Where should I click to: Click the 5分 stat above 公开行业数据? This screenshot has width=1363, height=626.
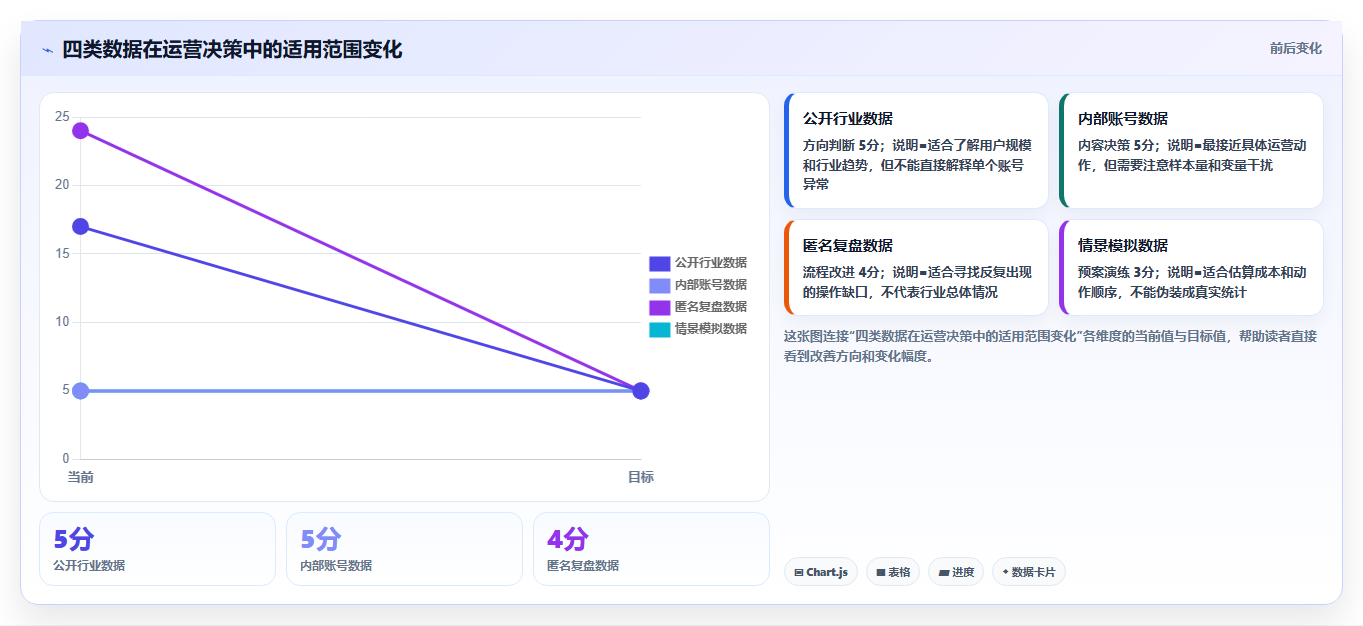point(74,539)
